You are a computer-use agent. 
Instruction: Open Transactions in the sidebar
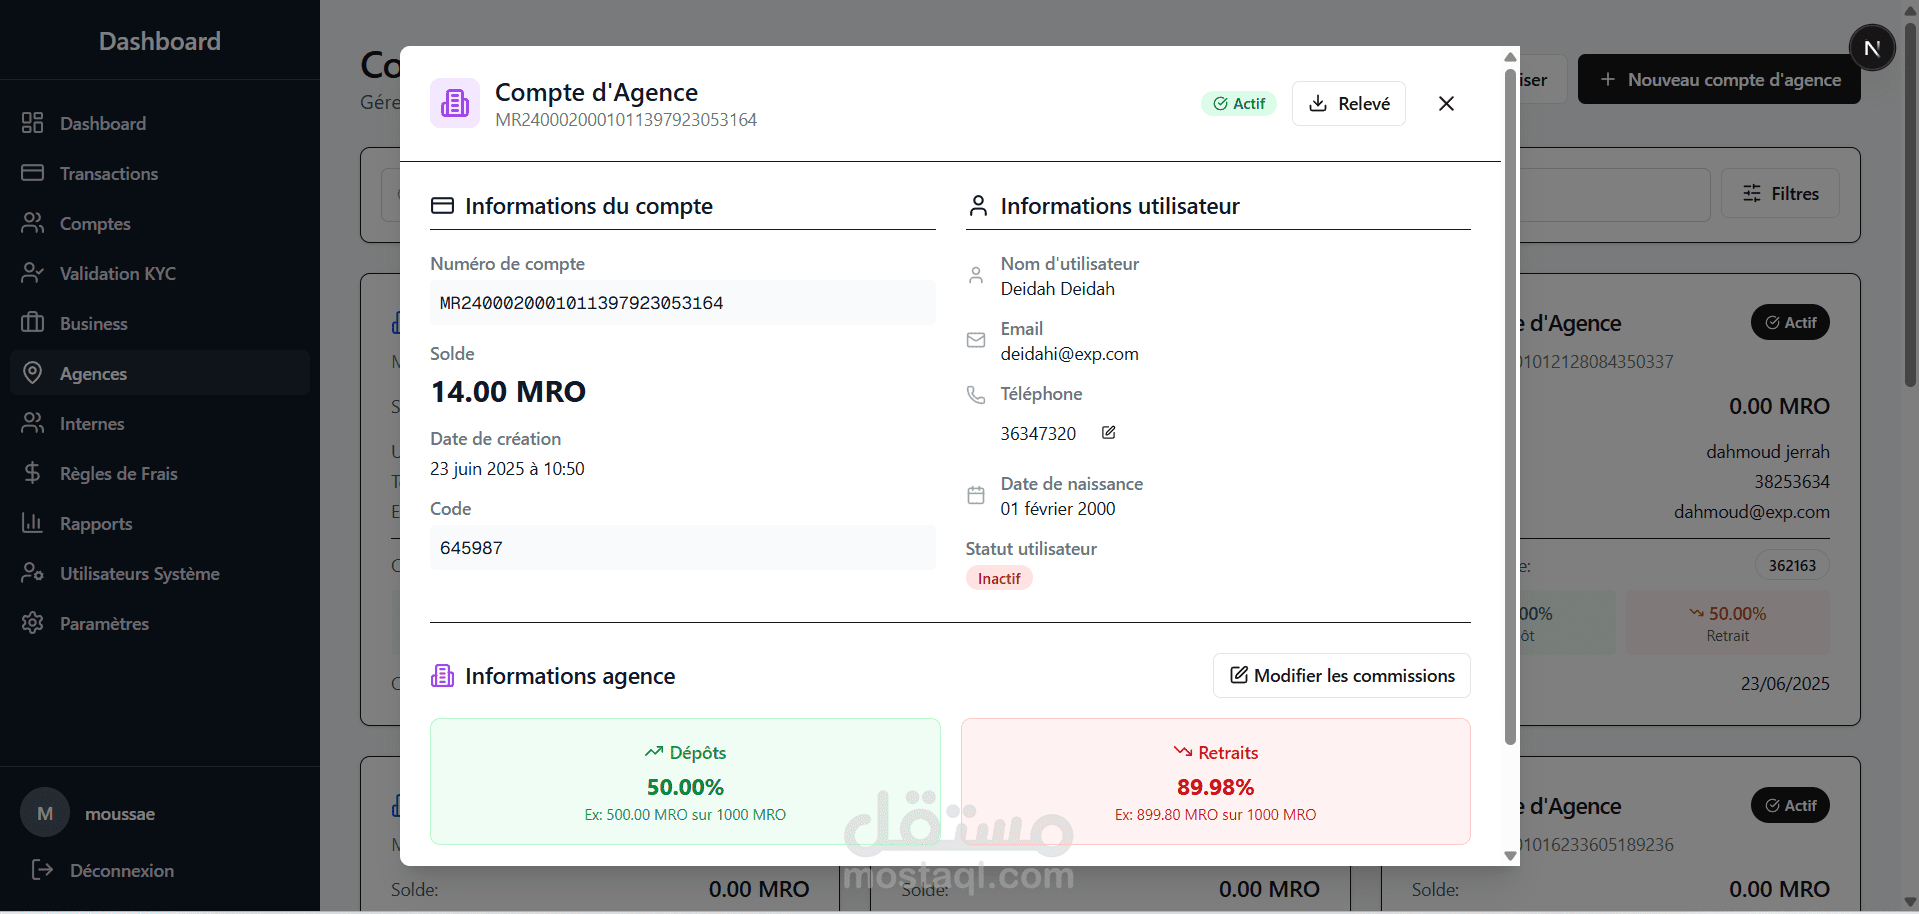point(160,173)
